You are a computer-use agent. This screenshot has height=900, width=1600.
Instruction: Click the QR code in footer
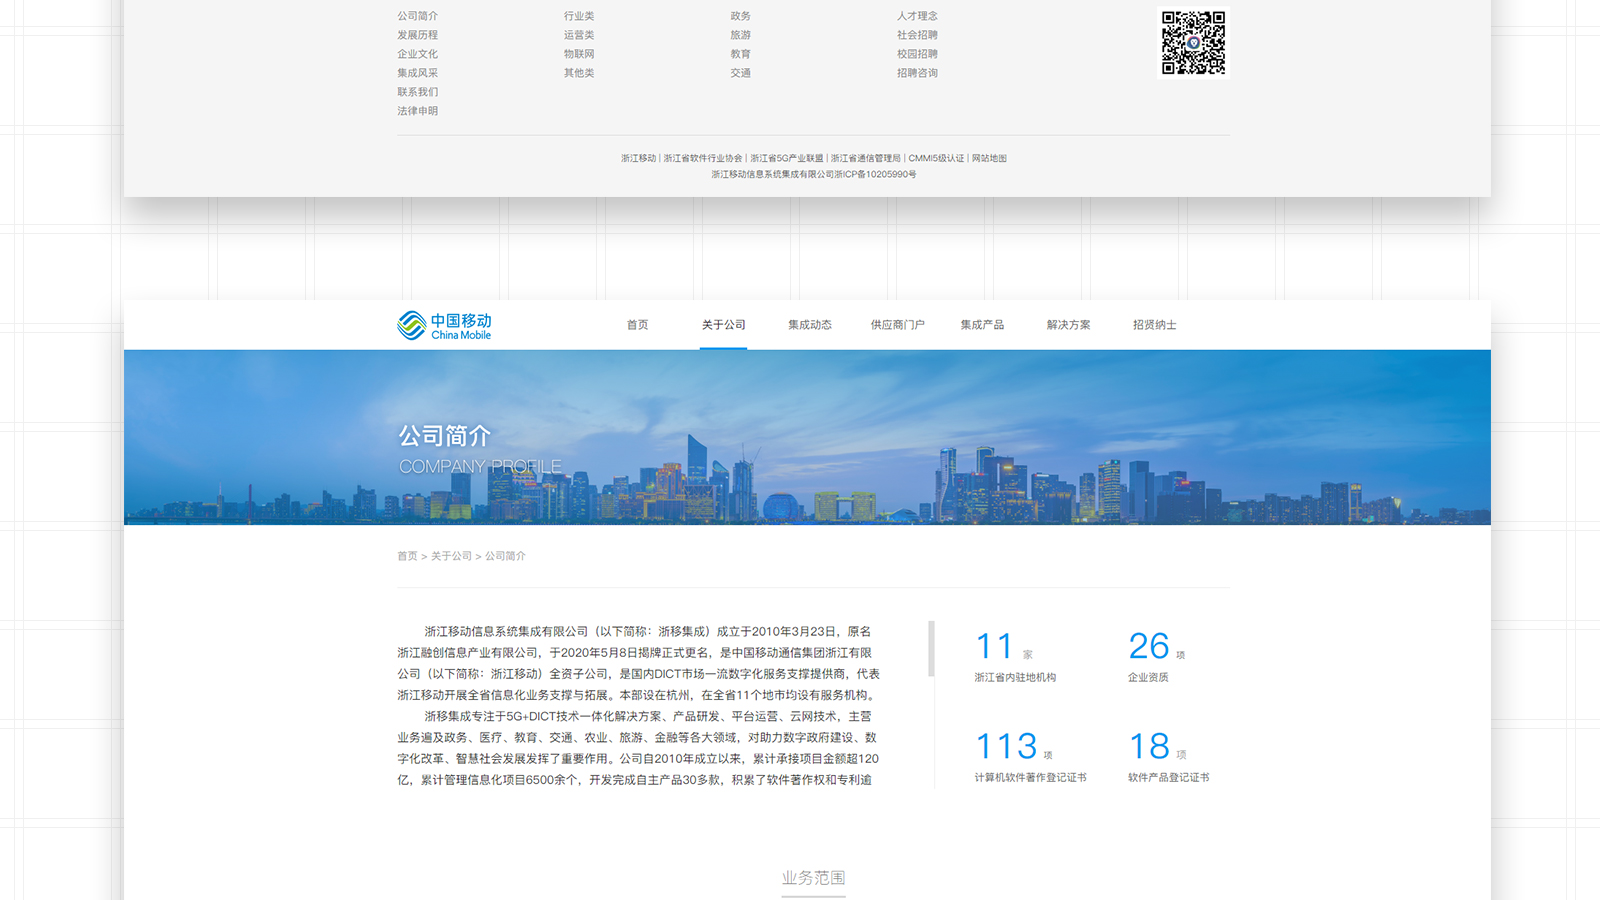coord(1193,43)
